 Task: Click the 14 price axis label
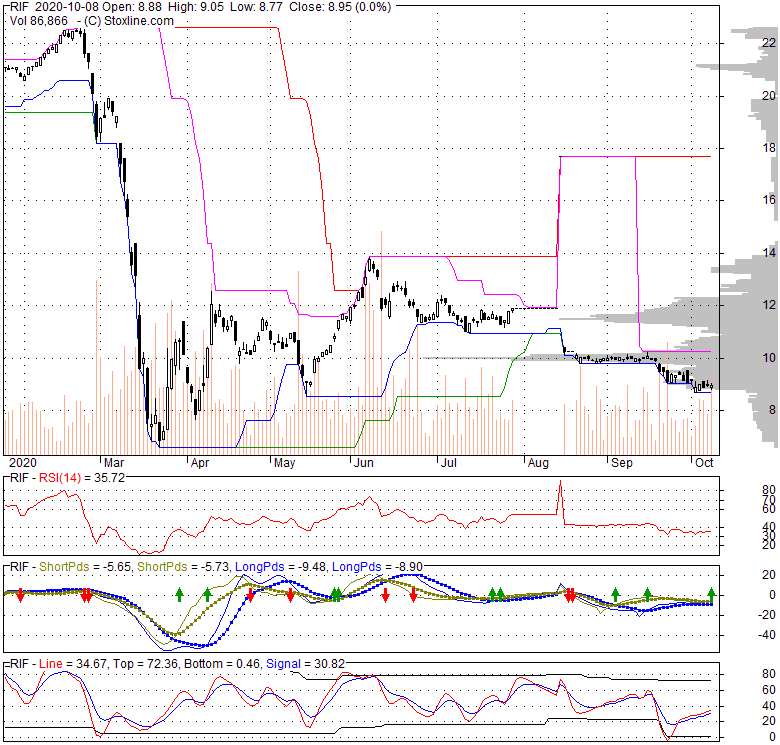pyautogui.click(x=769, y=253)
